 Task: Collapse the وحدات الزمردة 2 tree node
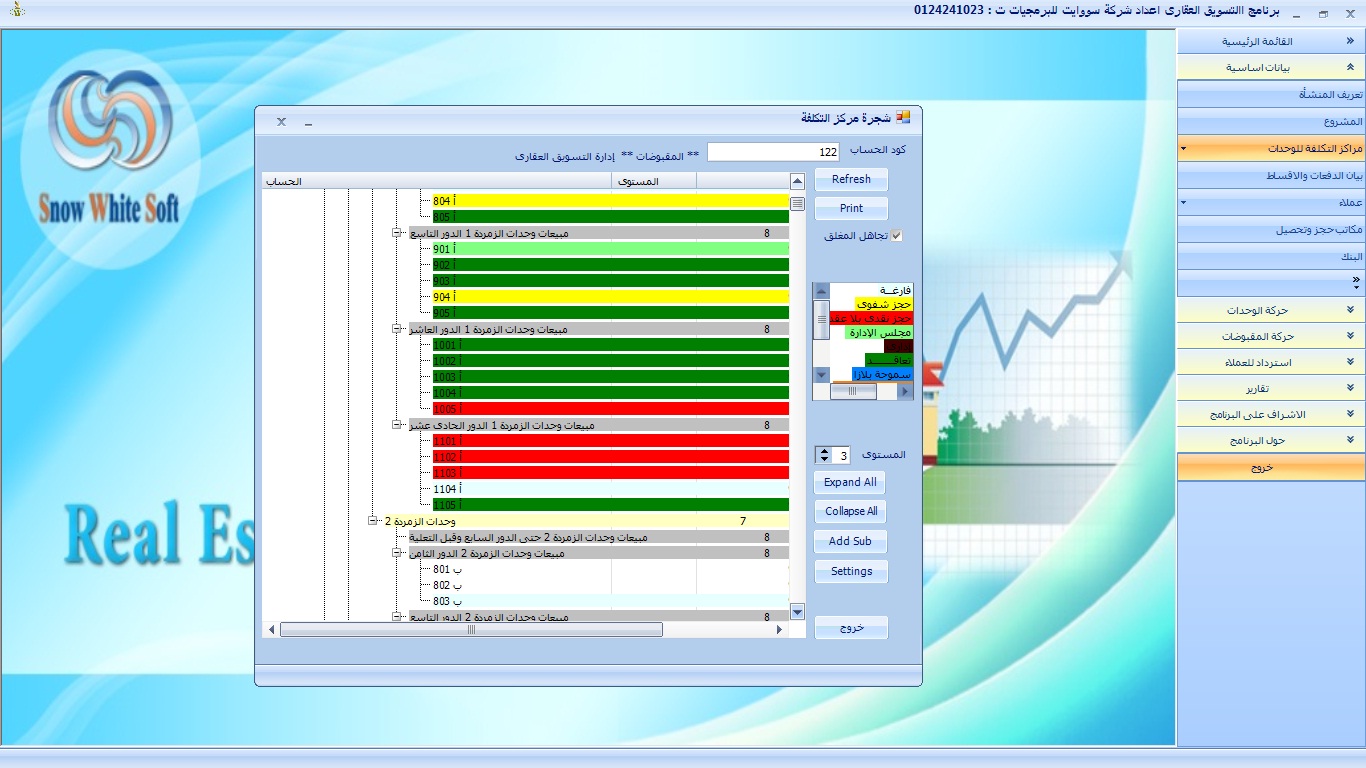pyautogui.click(x=373, y=521)
